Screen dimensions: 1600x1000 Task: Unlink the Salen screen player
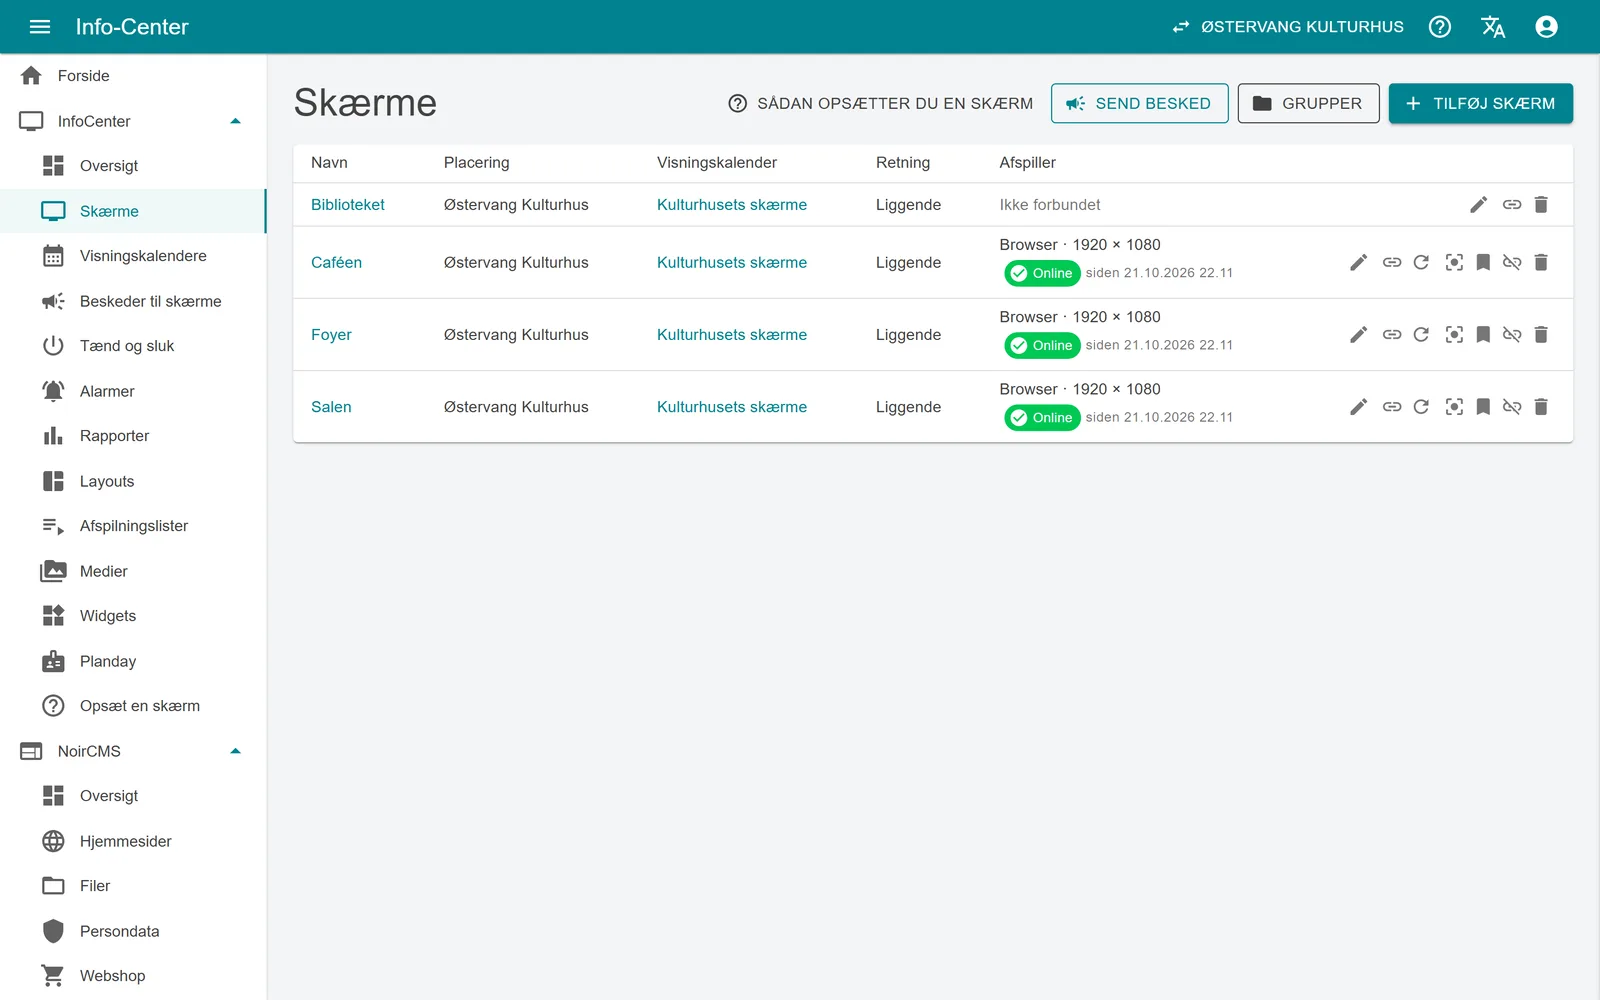click(x=1512, y=407)
